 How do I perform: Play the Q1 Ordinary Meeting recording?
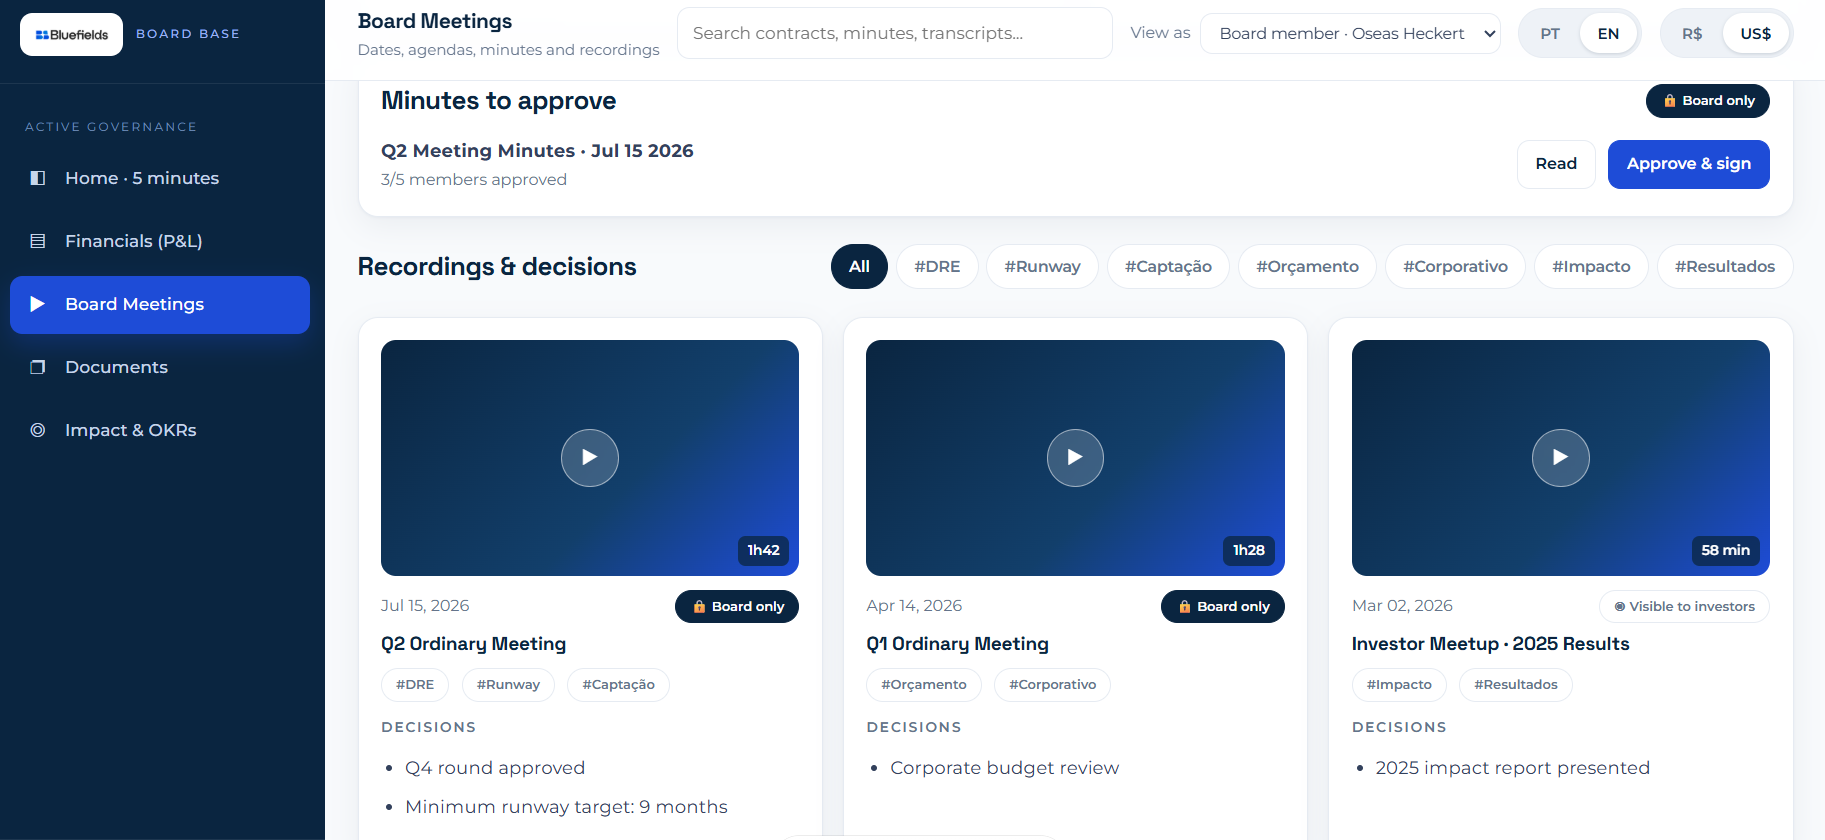coord(1075,458)
